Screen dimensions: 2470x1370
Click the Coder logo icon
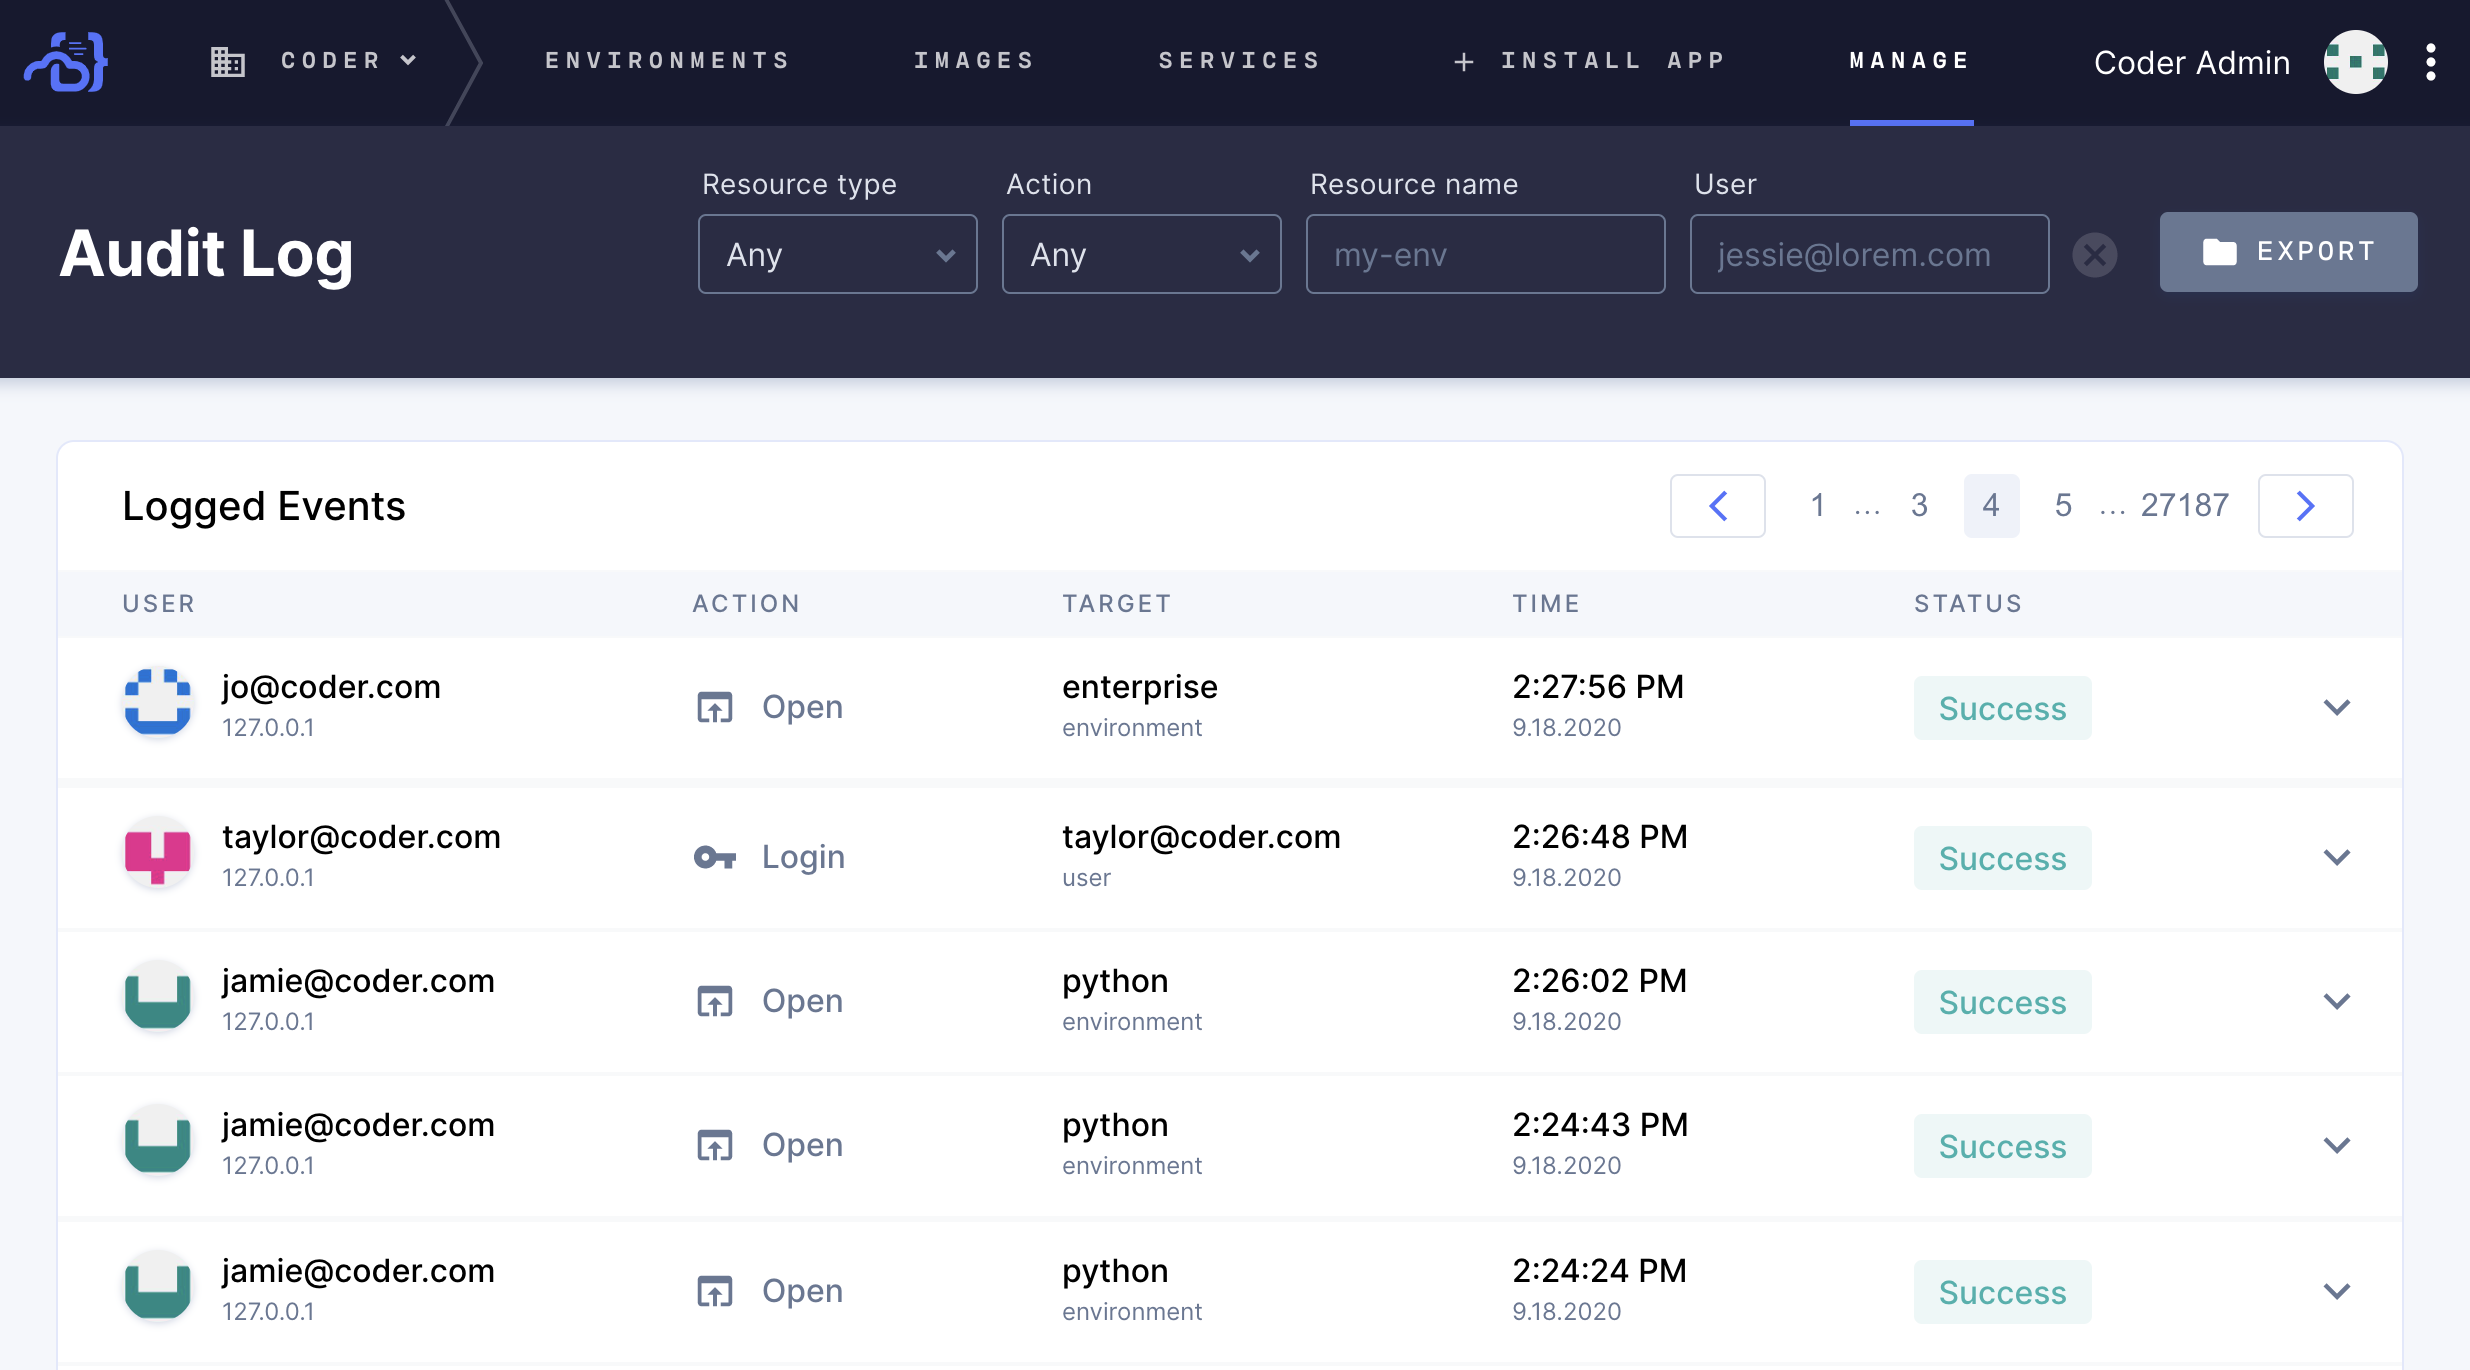coord(66,62)
